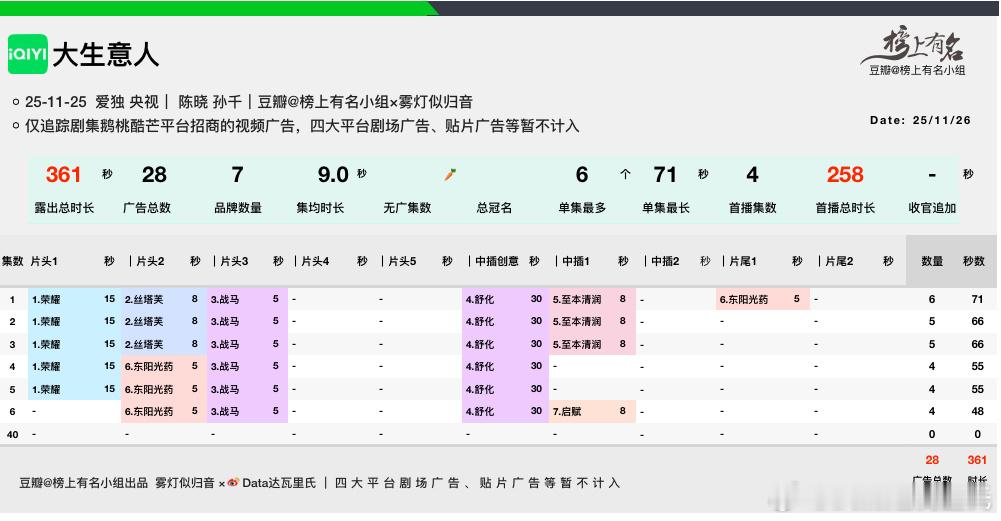This screenshot has width=1001, height=521.
Task: Click the 中插2 column header
Action: [665, 261]
